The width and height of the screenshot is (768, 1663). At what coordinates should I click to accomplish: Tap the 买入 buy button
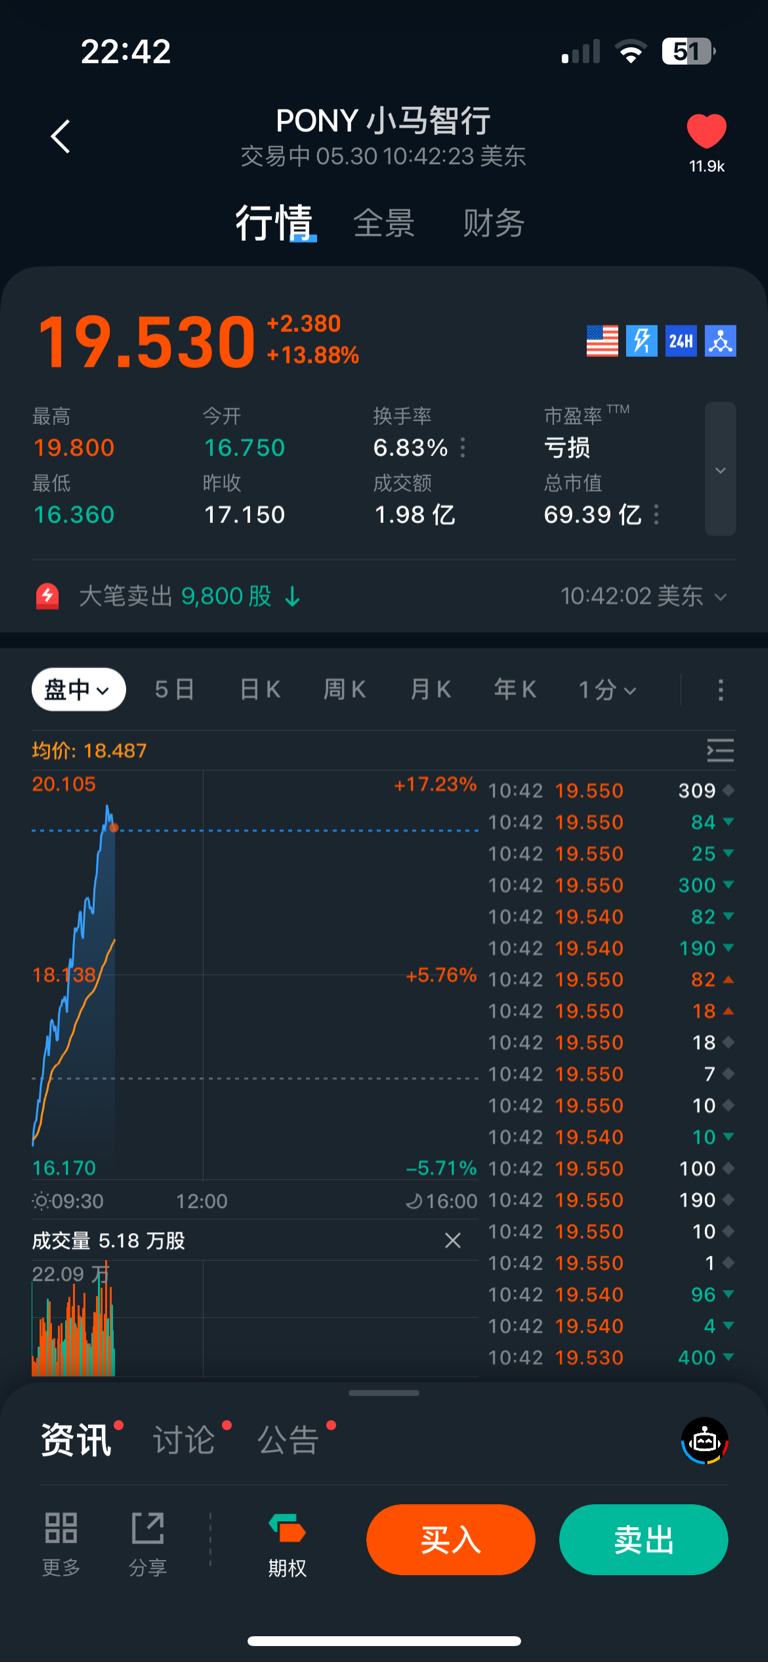(451, 1540)
